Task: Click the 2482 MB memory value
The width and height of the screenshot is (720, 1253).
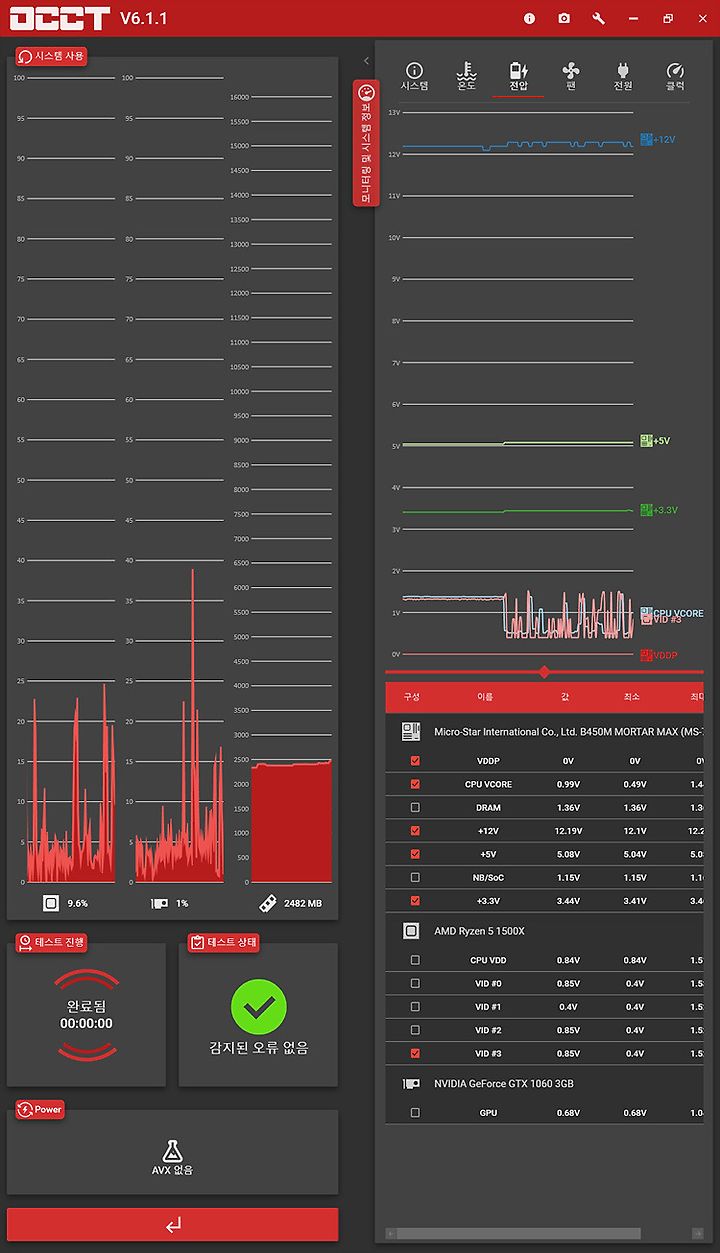Action: [303, 903]
